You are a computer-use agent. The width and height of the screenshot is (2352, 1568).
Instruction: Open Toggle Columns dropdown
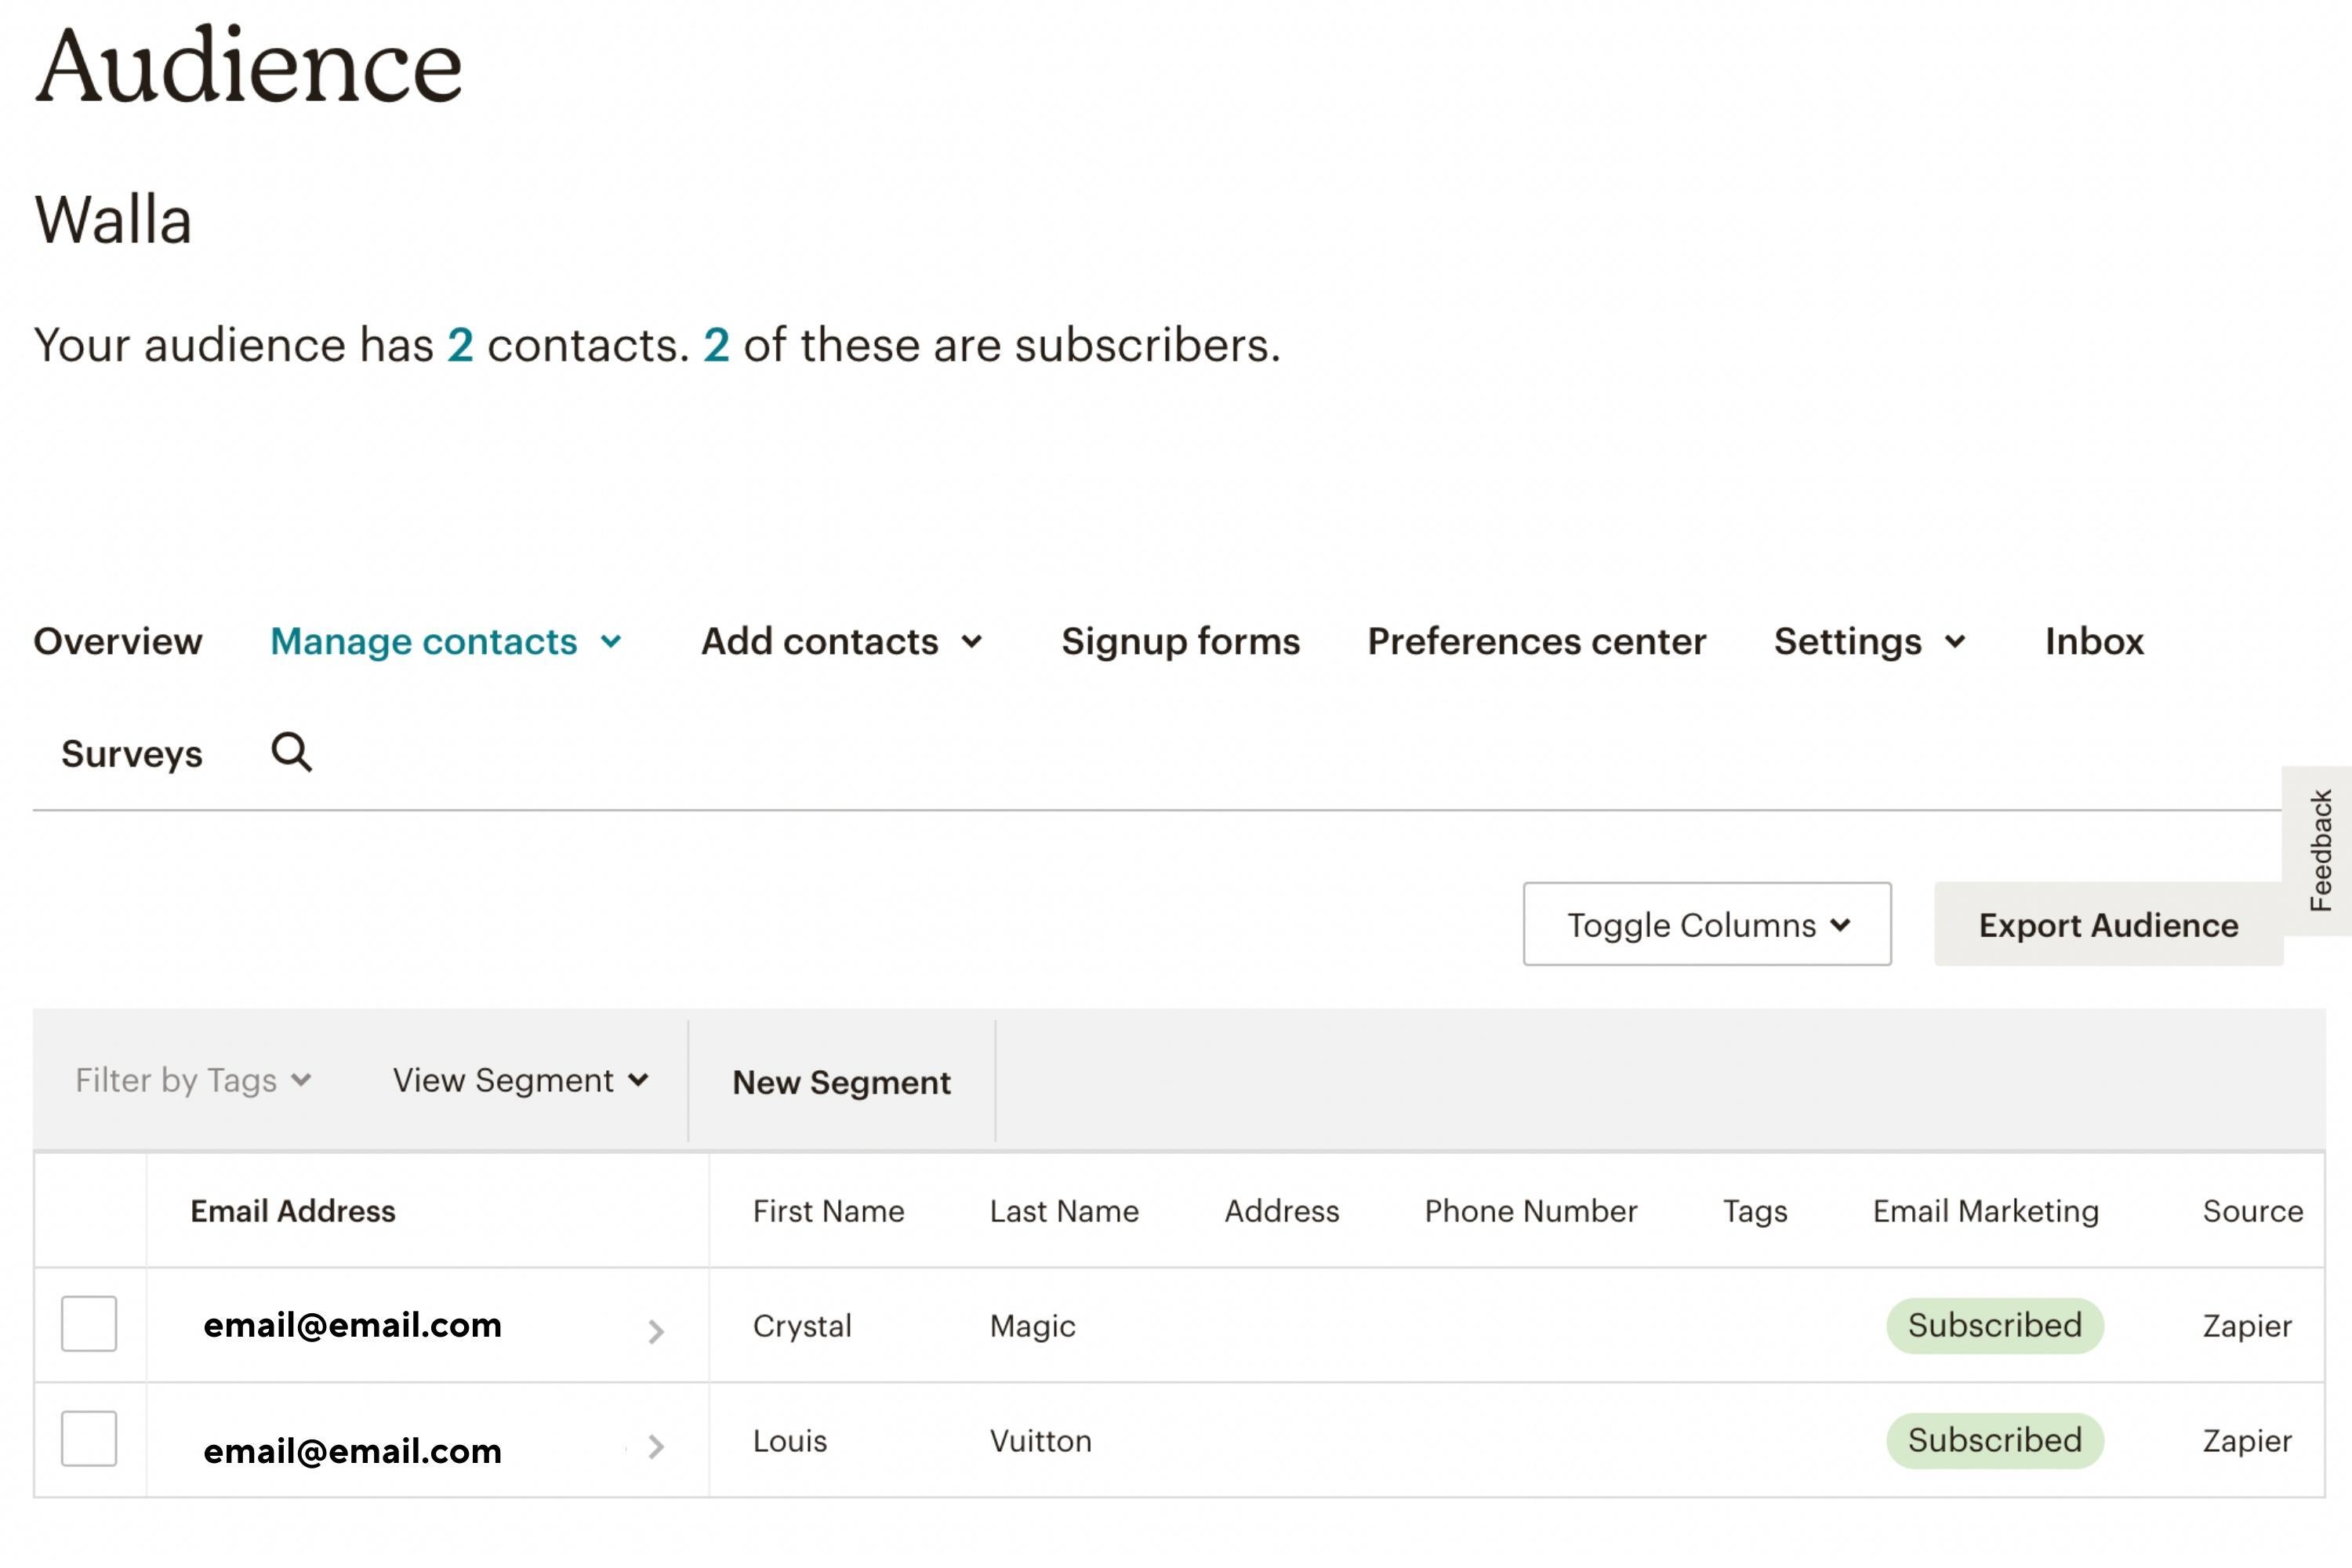[1706, 925]
